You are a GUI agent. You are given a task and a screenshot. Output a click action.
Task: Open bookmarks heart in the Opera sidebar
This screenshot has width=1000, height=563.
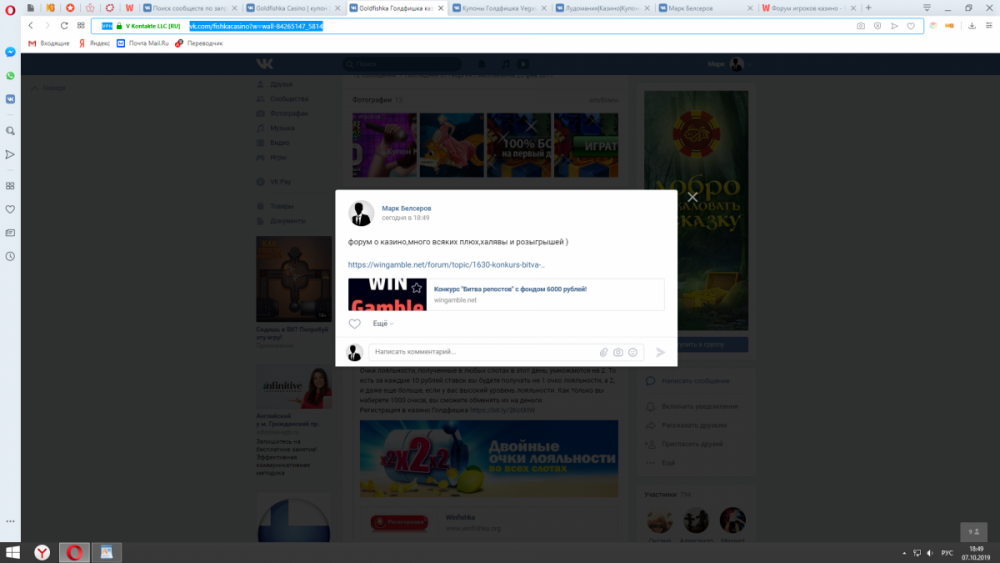[10, 209]
